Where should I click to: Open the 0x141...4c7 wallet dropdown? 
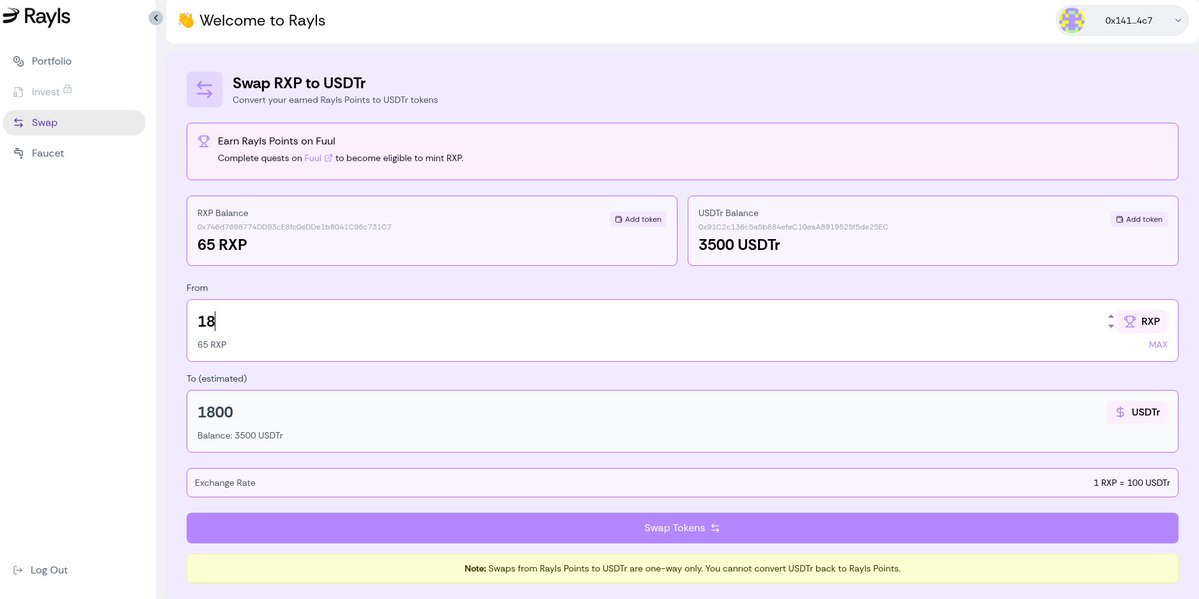pyautogui.click(x=1128, y=19)
